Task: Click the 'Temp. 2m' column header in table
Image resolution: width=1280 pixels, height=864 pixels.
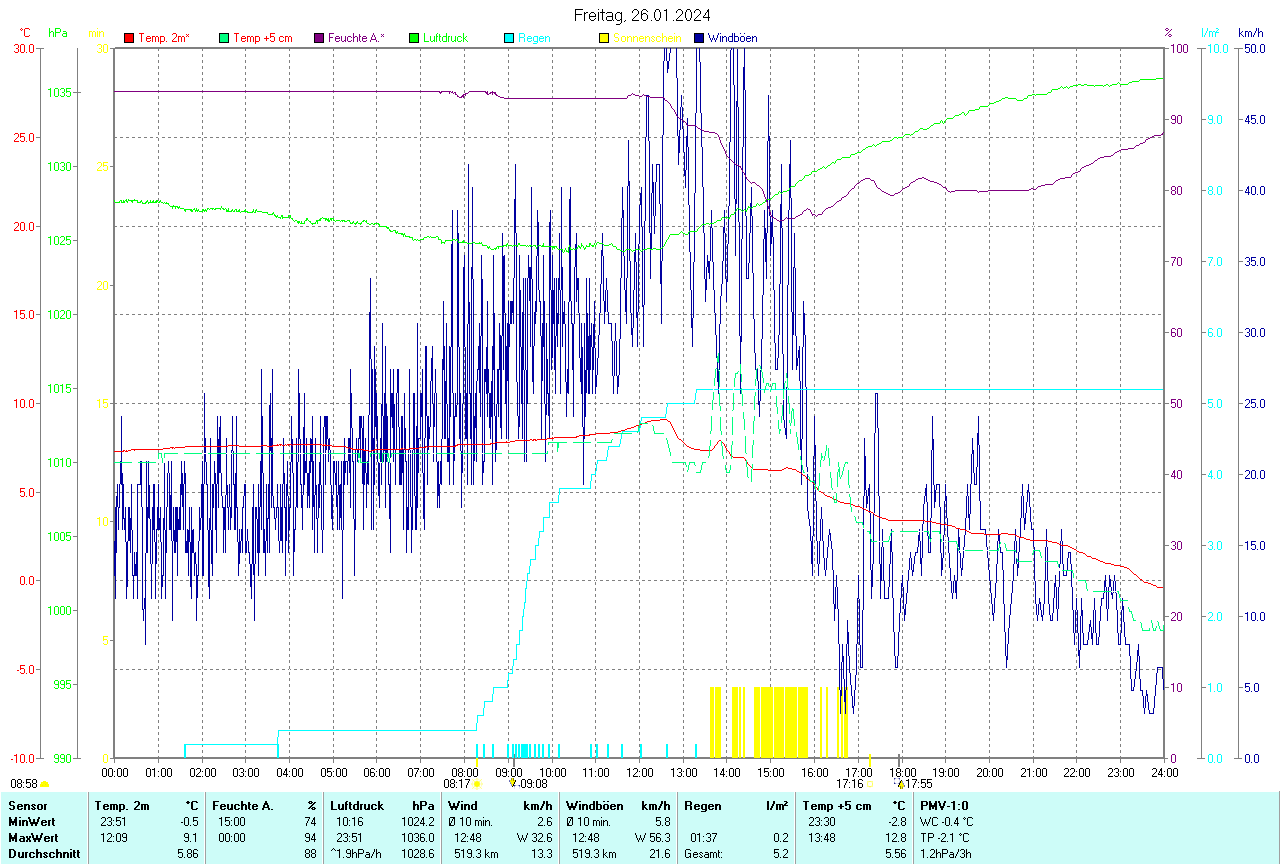Action: click(122, 805)
